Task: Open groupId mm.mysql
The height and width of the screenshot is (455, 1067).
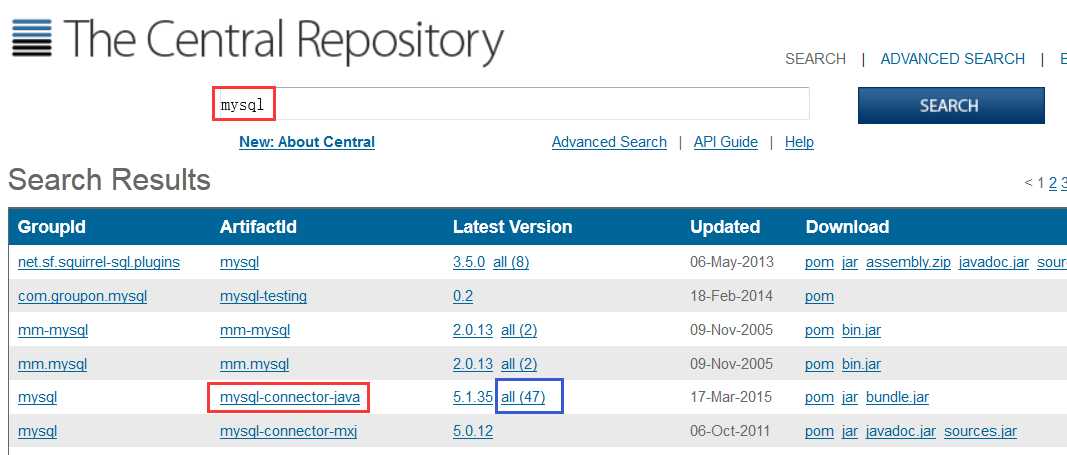Action: point(52,364)
